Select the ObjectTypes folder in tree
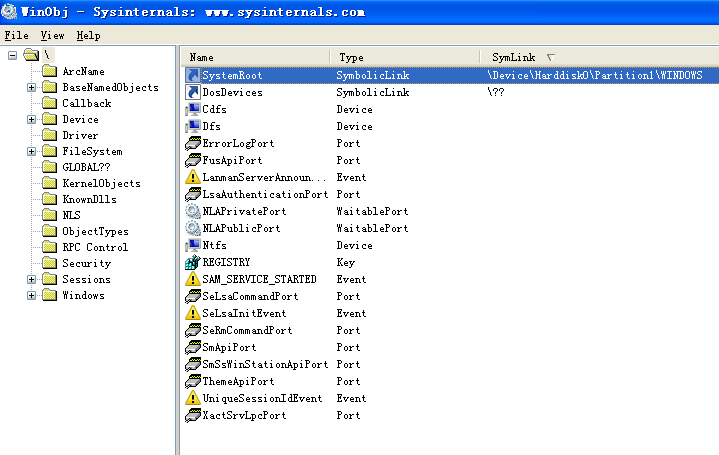Screen dimensions: 719x455 click(95, 231)
